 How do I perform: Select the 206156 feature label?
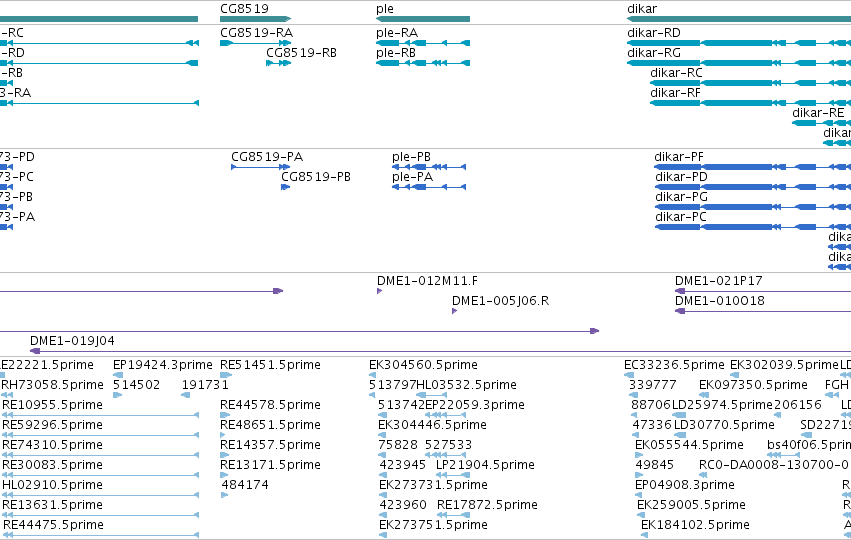[x=798, y=405]
